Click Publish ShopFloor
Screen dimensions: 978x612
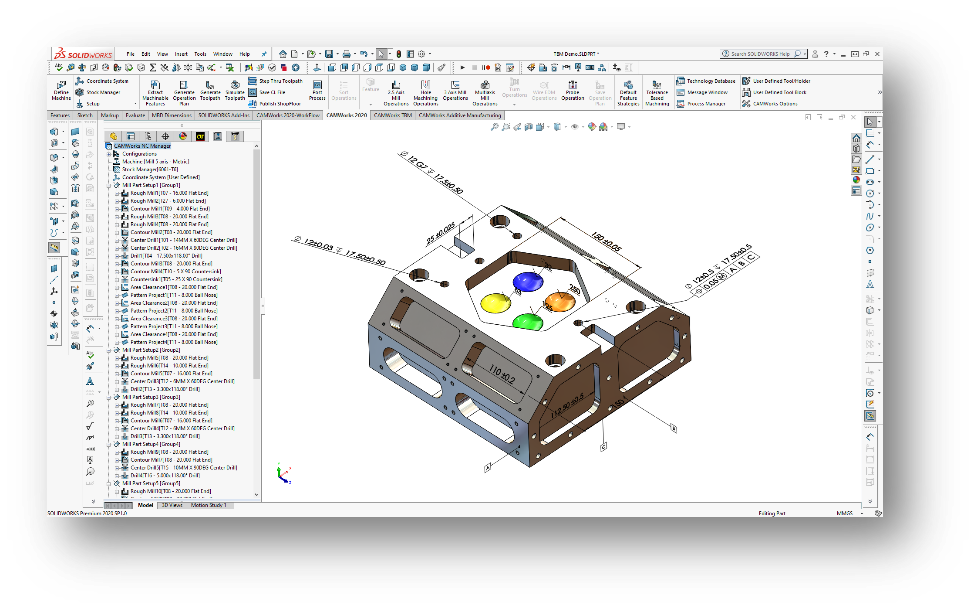274,104
